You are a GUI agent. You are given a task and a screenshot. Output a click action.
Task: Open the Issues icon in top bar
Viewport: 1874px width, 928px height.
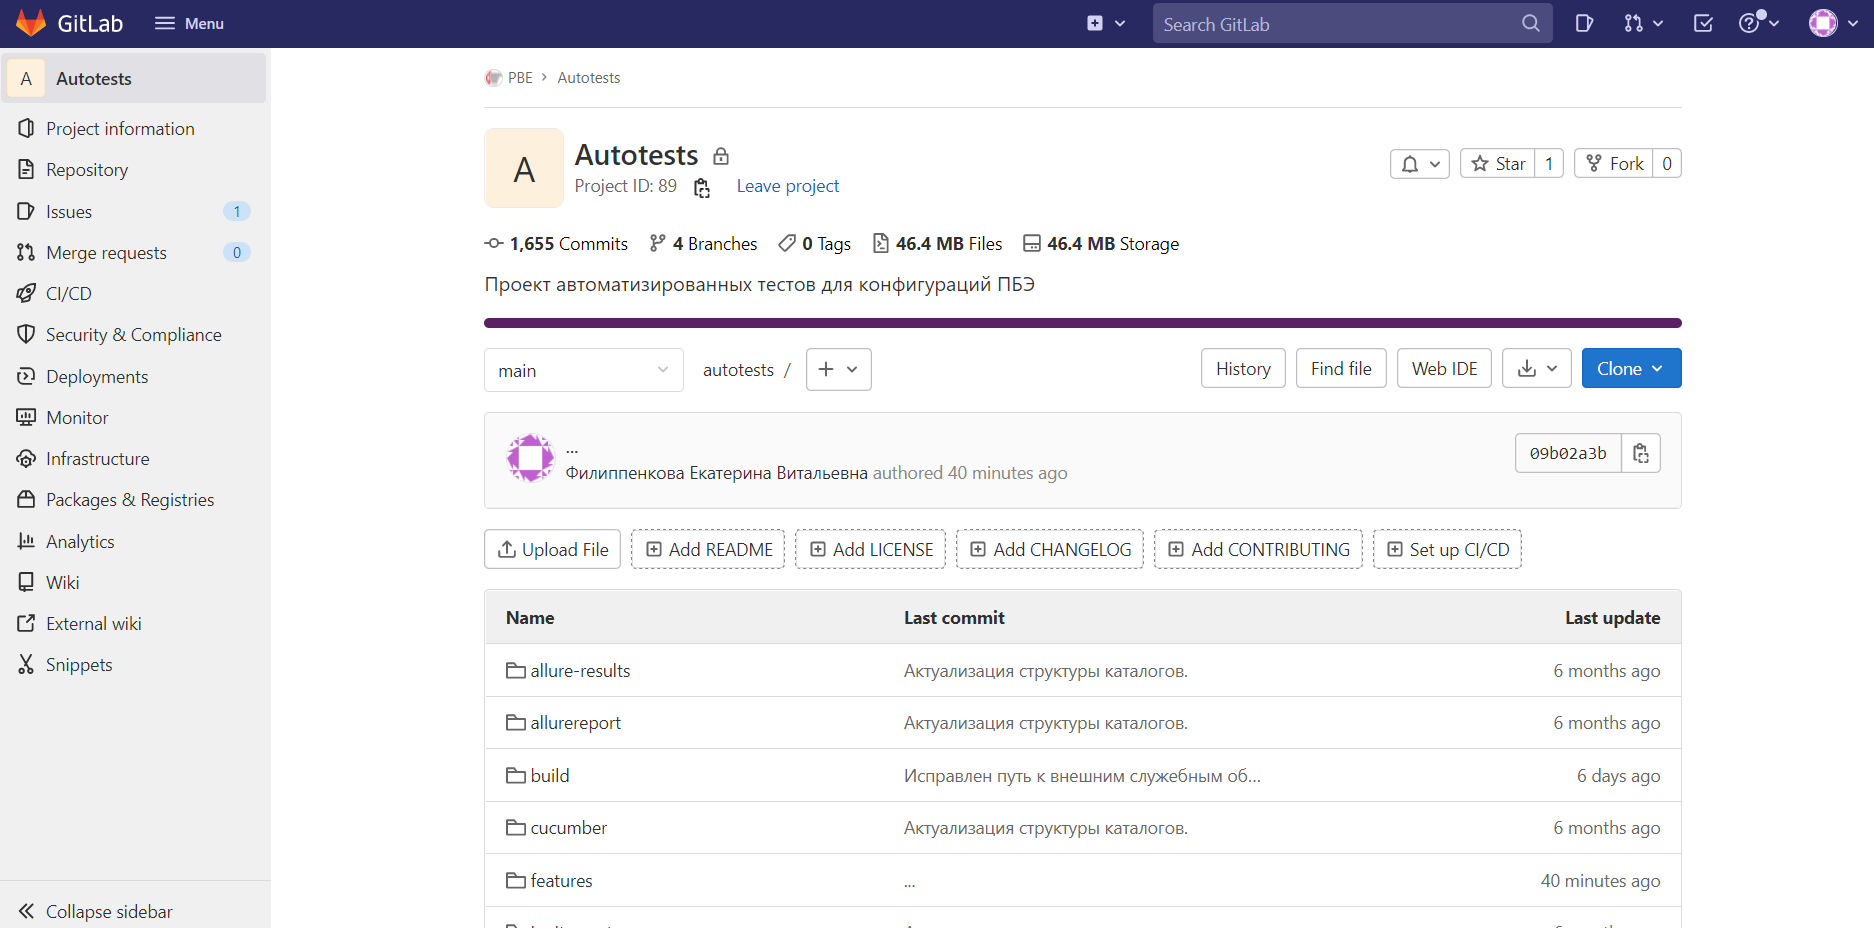click(x=1584, y=23)
